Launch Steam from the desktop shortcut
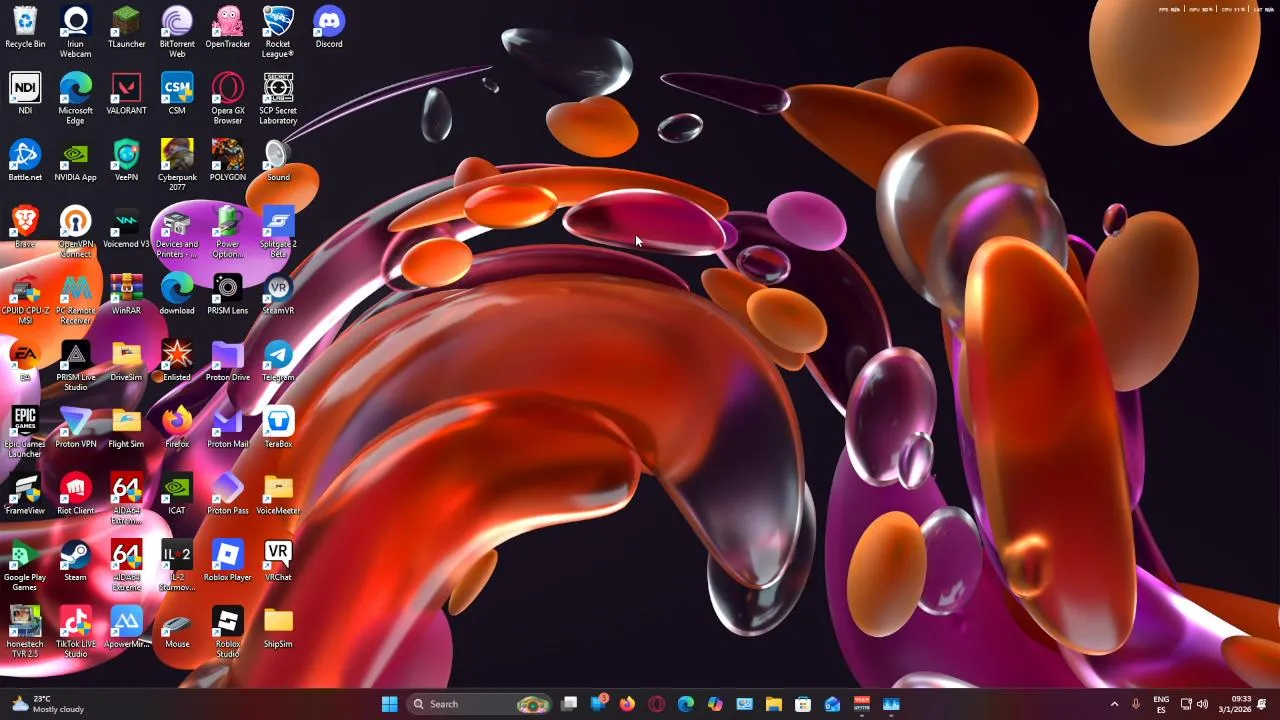The height and width of the screenshot is (720, 1280). click(76, 561)
